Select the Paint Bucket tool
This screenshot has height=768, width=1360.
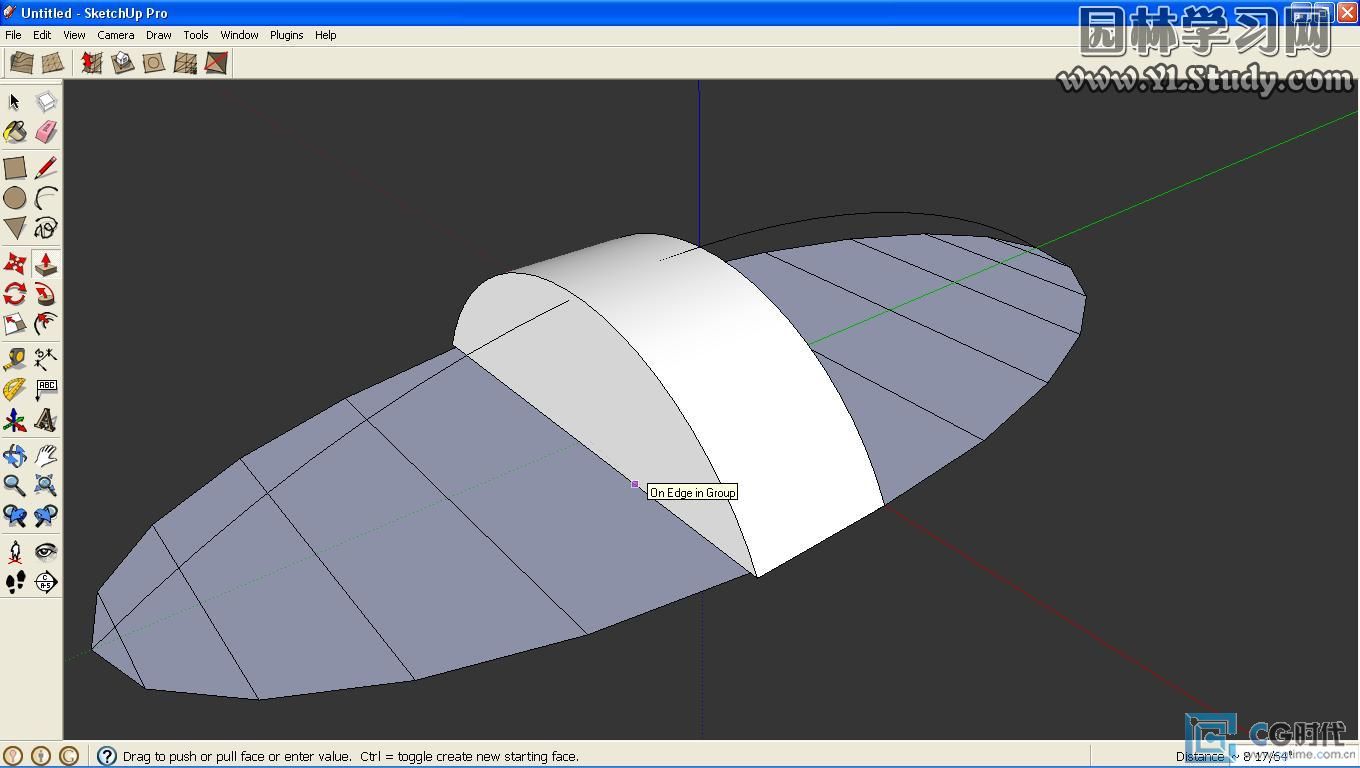click(x=14, y=132)
